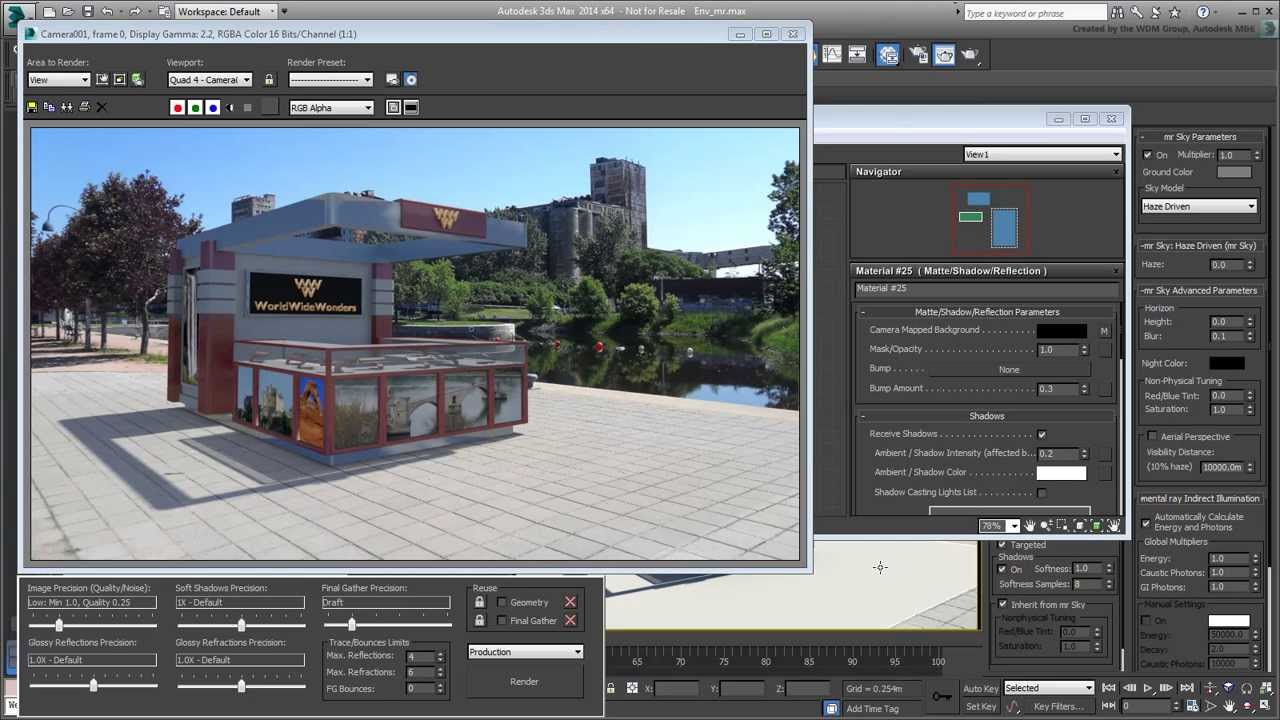The image size is (1280, 720).
Task: Click the search keyword or phrase field
Action: click(x=1034, y=13)
